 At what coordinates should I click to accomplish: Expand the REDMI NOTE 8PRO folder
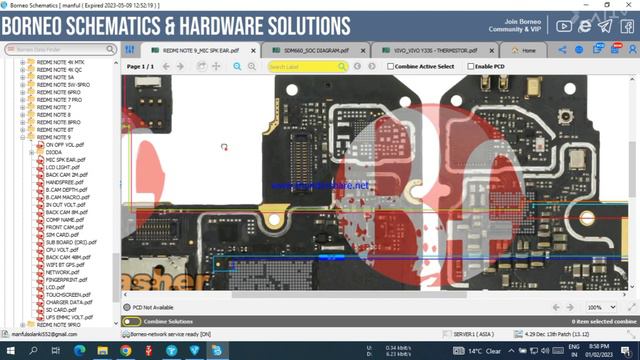(22, 122)
